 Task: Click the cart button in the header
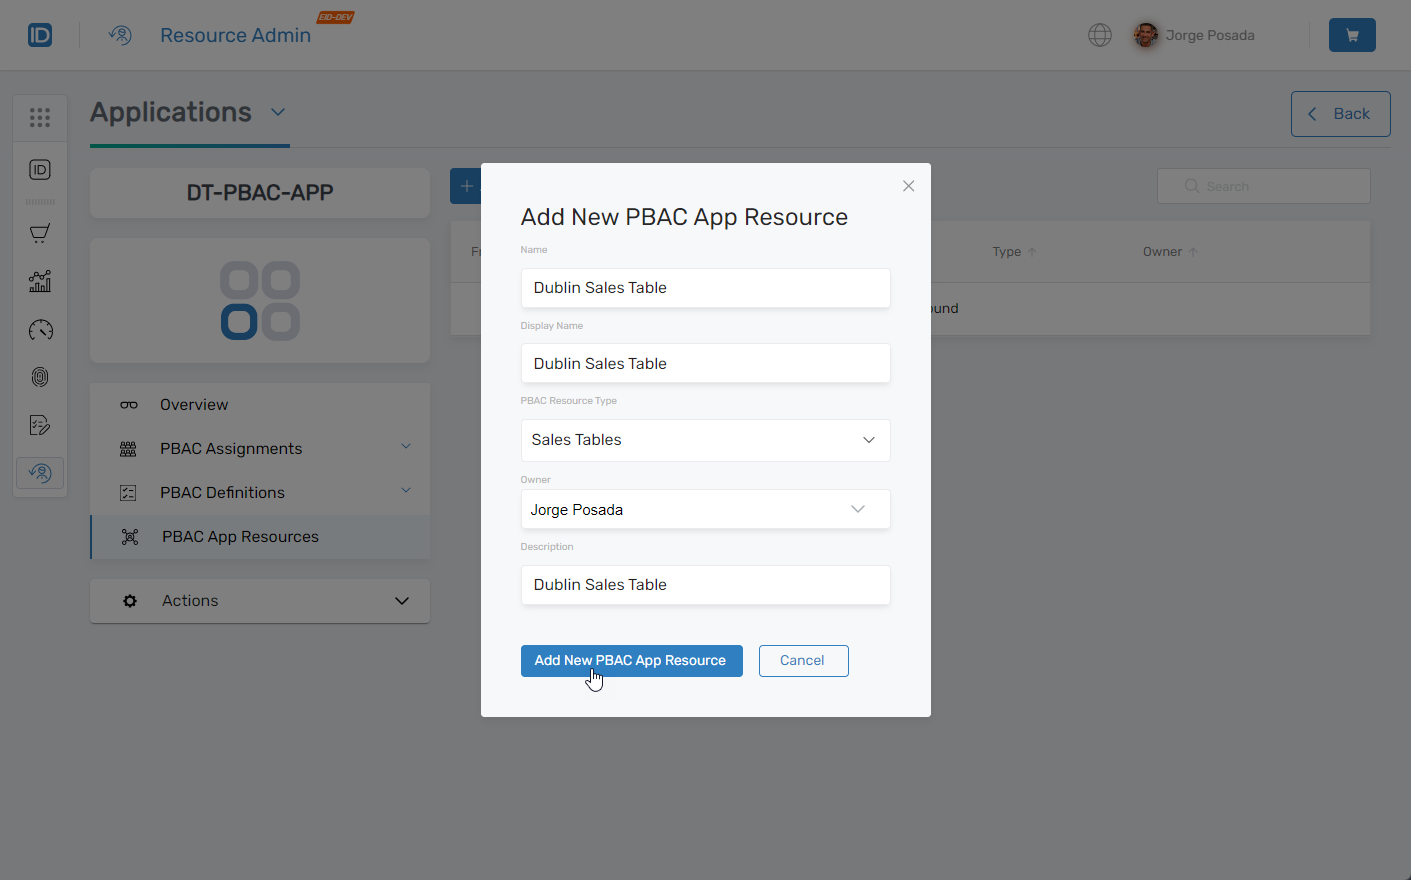click(x=1352, y=34)
